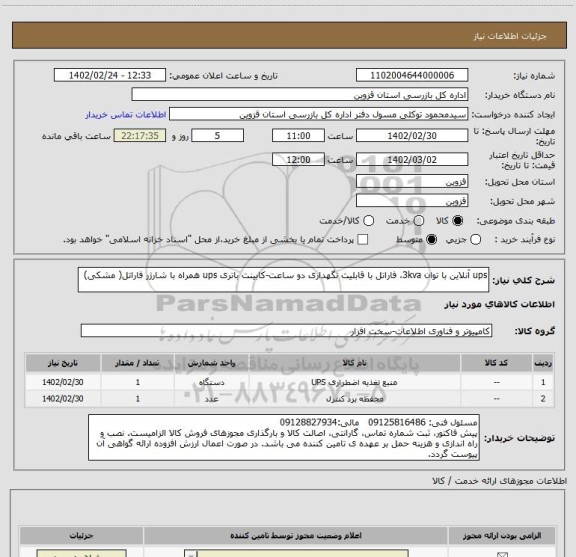Click the تعداد / مقدار column header
Viewport: 576px width, 557px height.
point(137,363)
